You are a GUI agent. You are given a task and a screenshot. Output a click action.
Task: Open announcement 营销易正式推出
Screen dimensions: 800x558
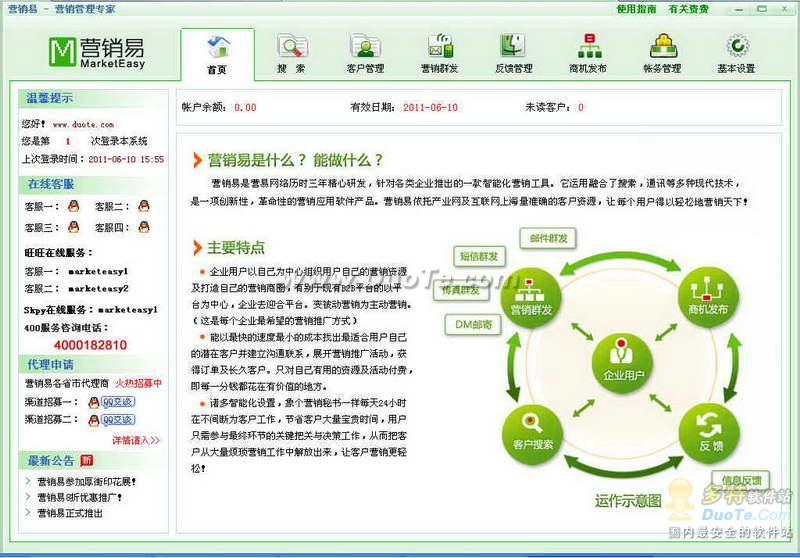70,513
